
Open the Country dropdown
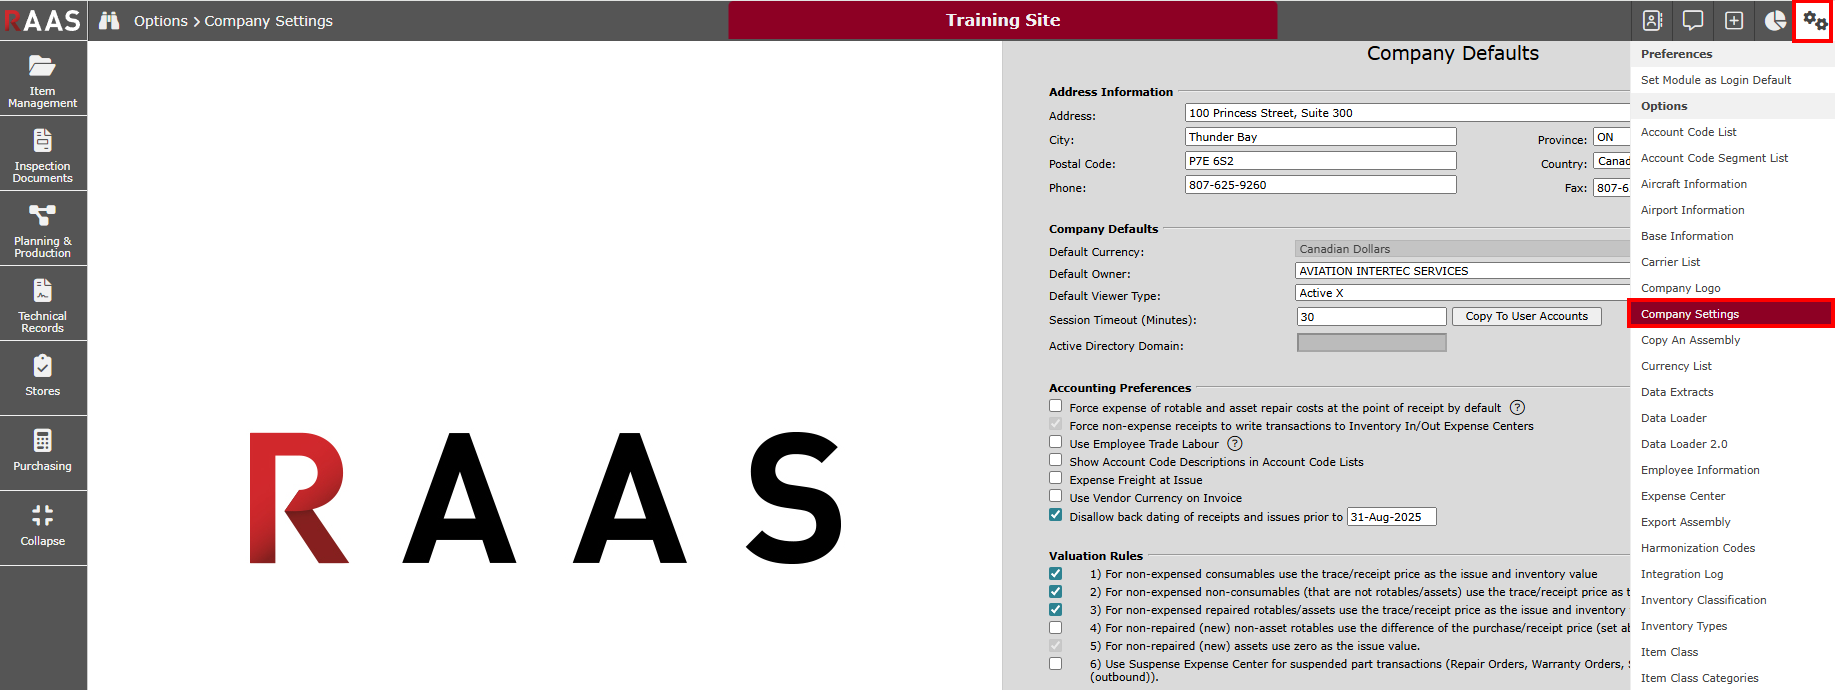click(x=1611, y=161)
